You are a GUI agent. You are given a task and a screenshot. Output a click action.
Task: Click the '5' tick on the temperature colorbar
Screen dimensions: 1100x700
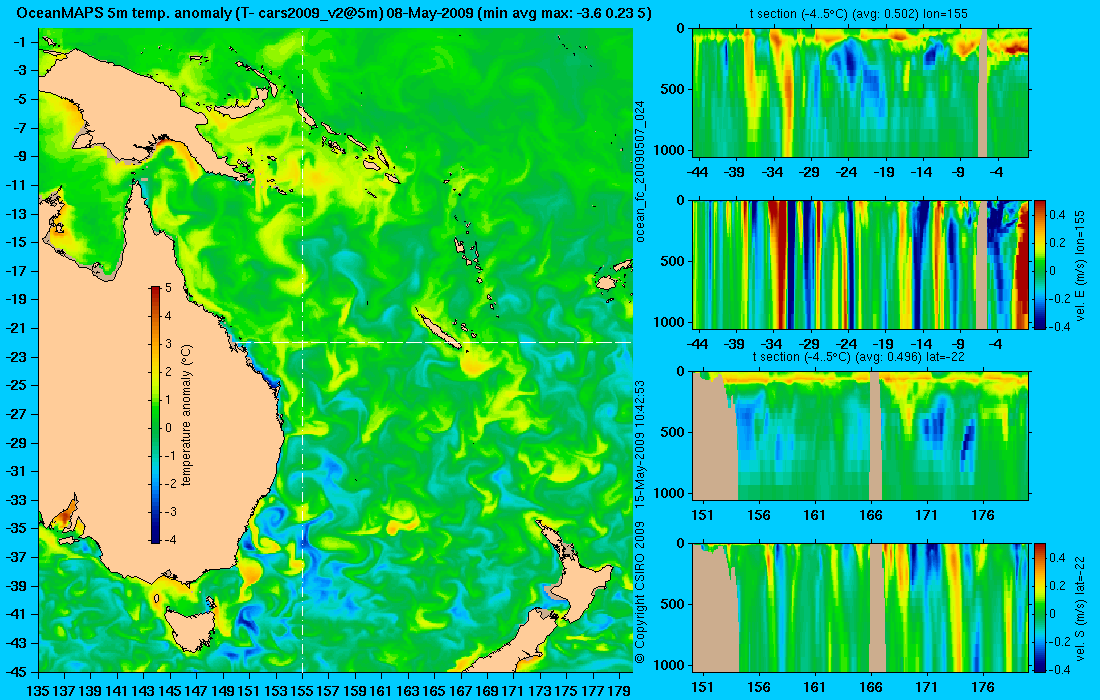point(168,288)
